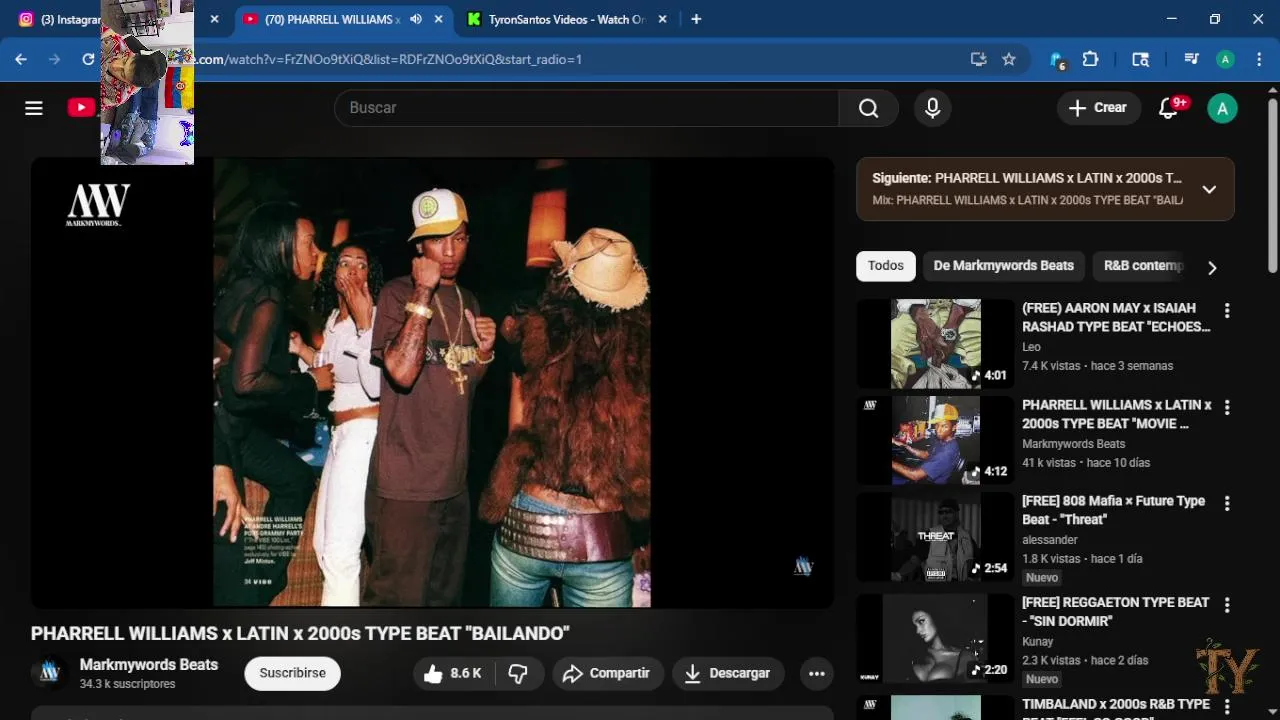
Task: Open the notifications bell
Action: (1168, 108)
